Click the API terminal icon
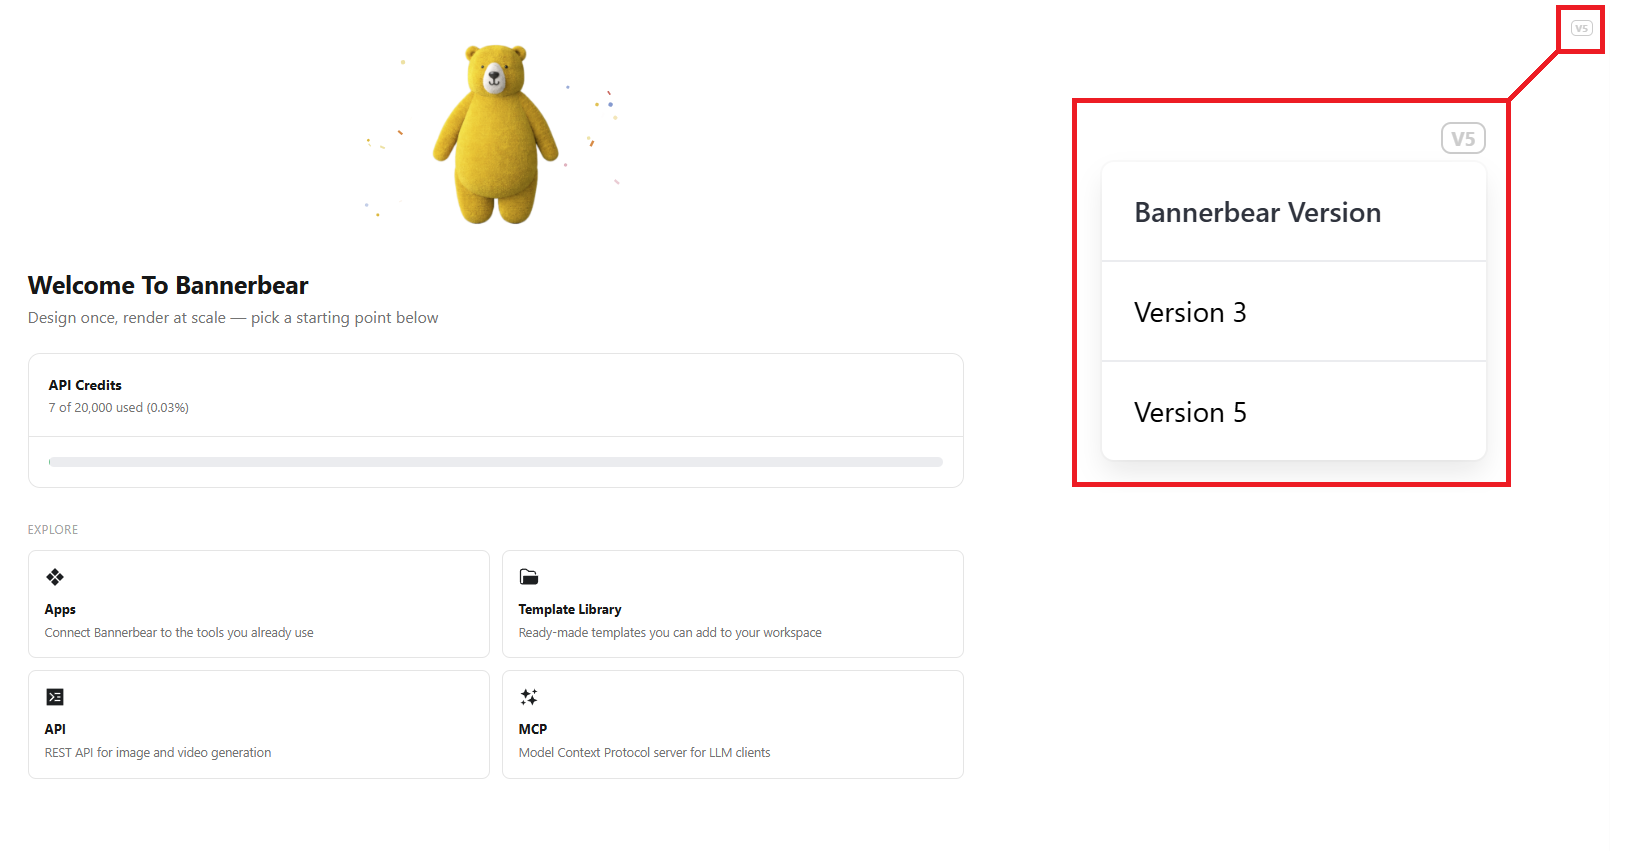 [x=55, y=697]
